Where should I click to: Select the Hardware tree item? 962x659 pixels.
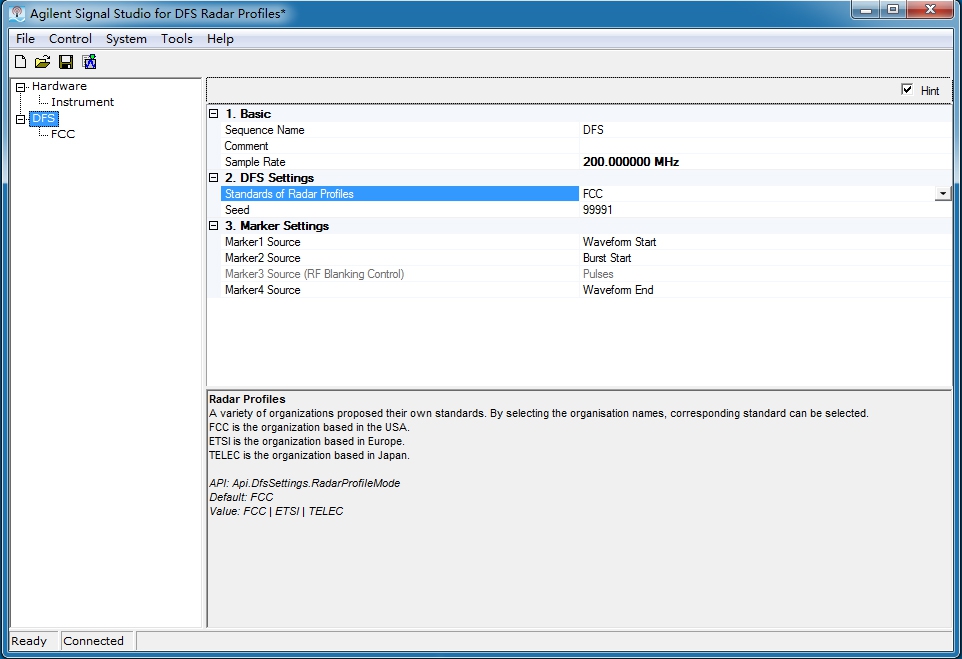click(x=60, y=86)
